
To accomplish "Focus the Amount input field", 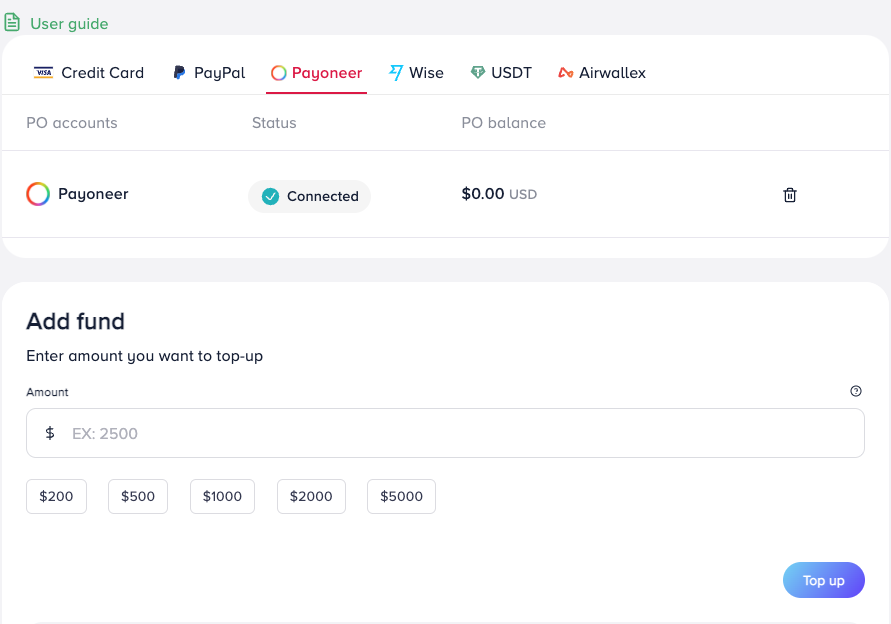I will (446, 433).
